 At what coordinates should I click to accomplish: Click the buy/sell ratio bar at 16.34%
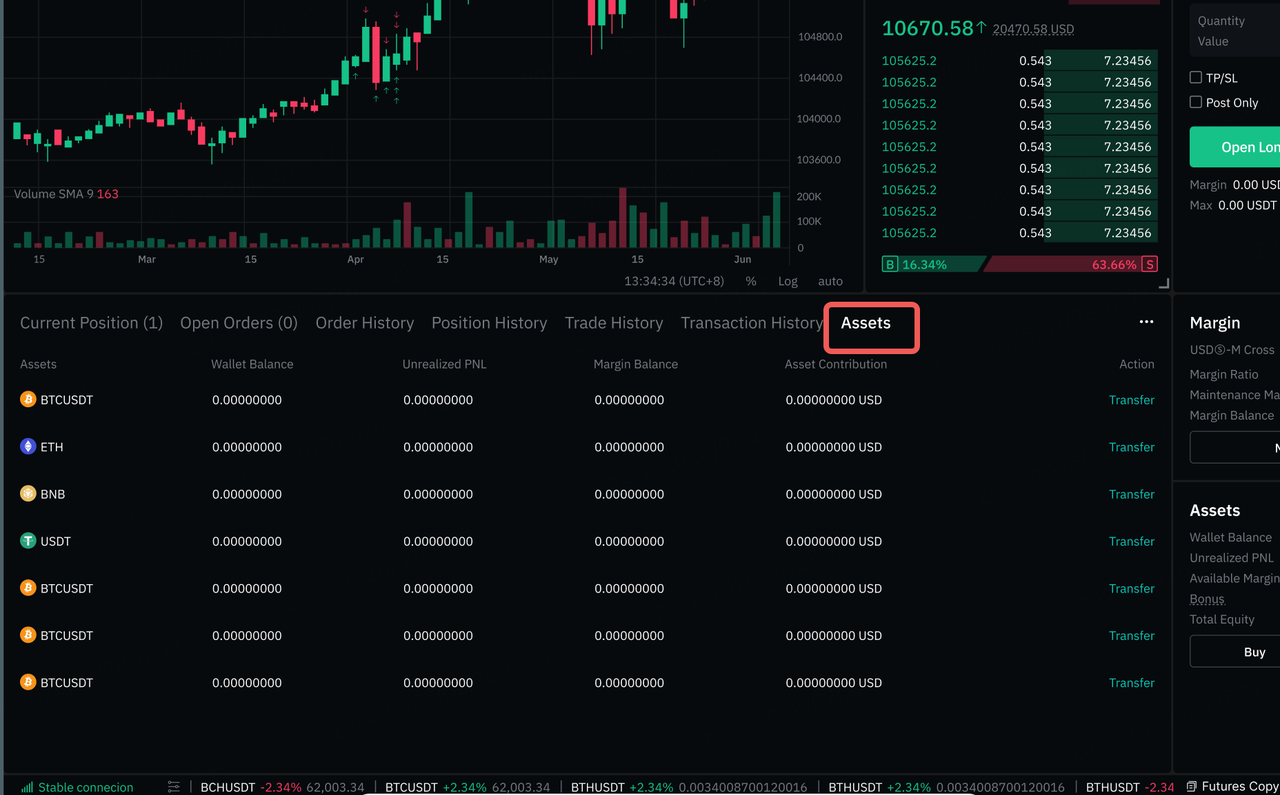click(930, 264)
